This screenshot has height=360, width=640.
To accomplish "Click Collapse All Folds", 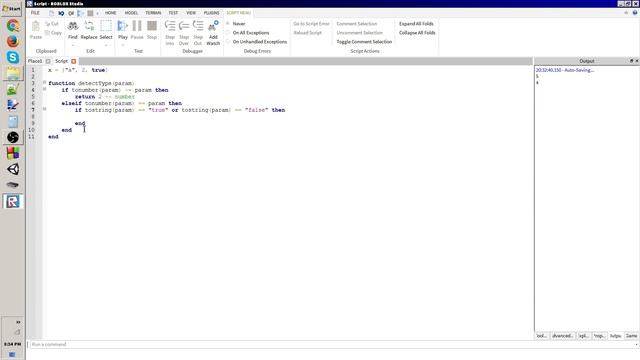I will [417, 33].
